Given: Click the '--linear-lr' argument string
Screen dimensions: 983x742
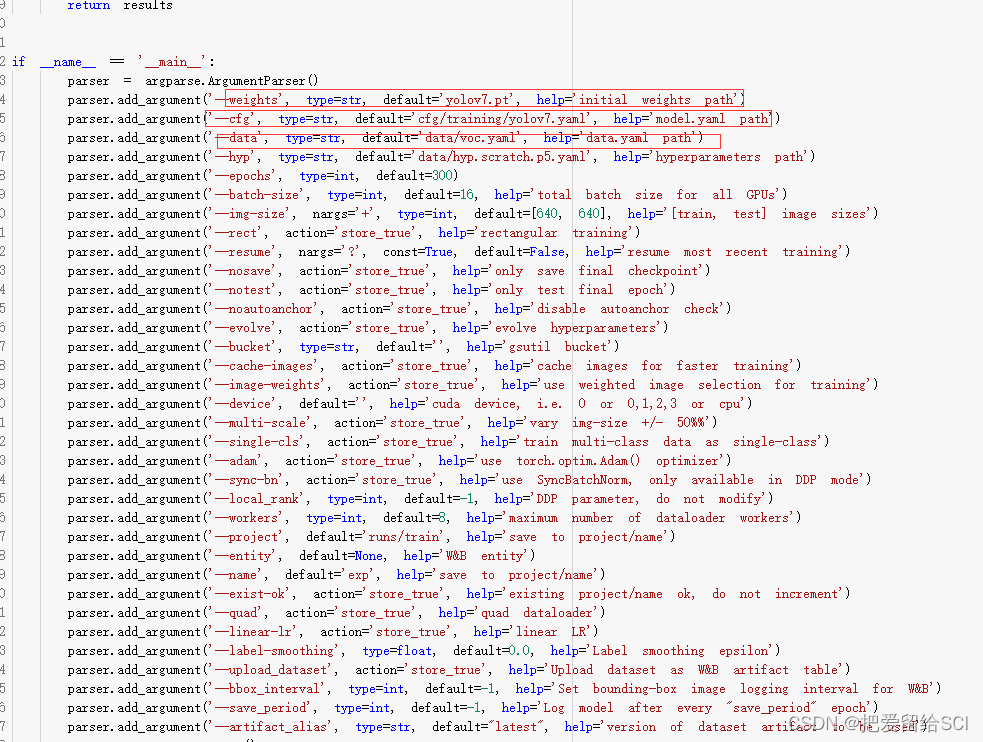Looking at the screenshot, I should pos(254,632).
